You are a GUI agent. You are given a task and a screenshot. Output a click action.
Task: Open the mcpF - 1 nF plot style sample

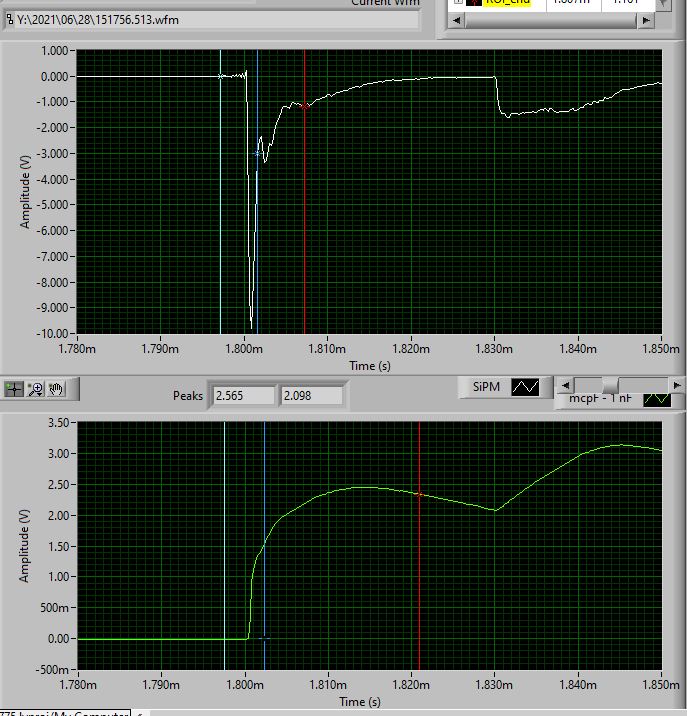point(657,400)
